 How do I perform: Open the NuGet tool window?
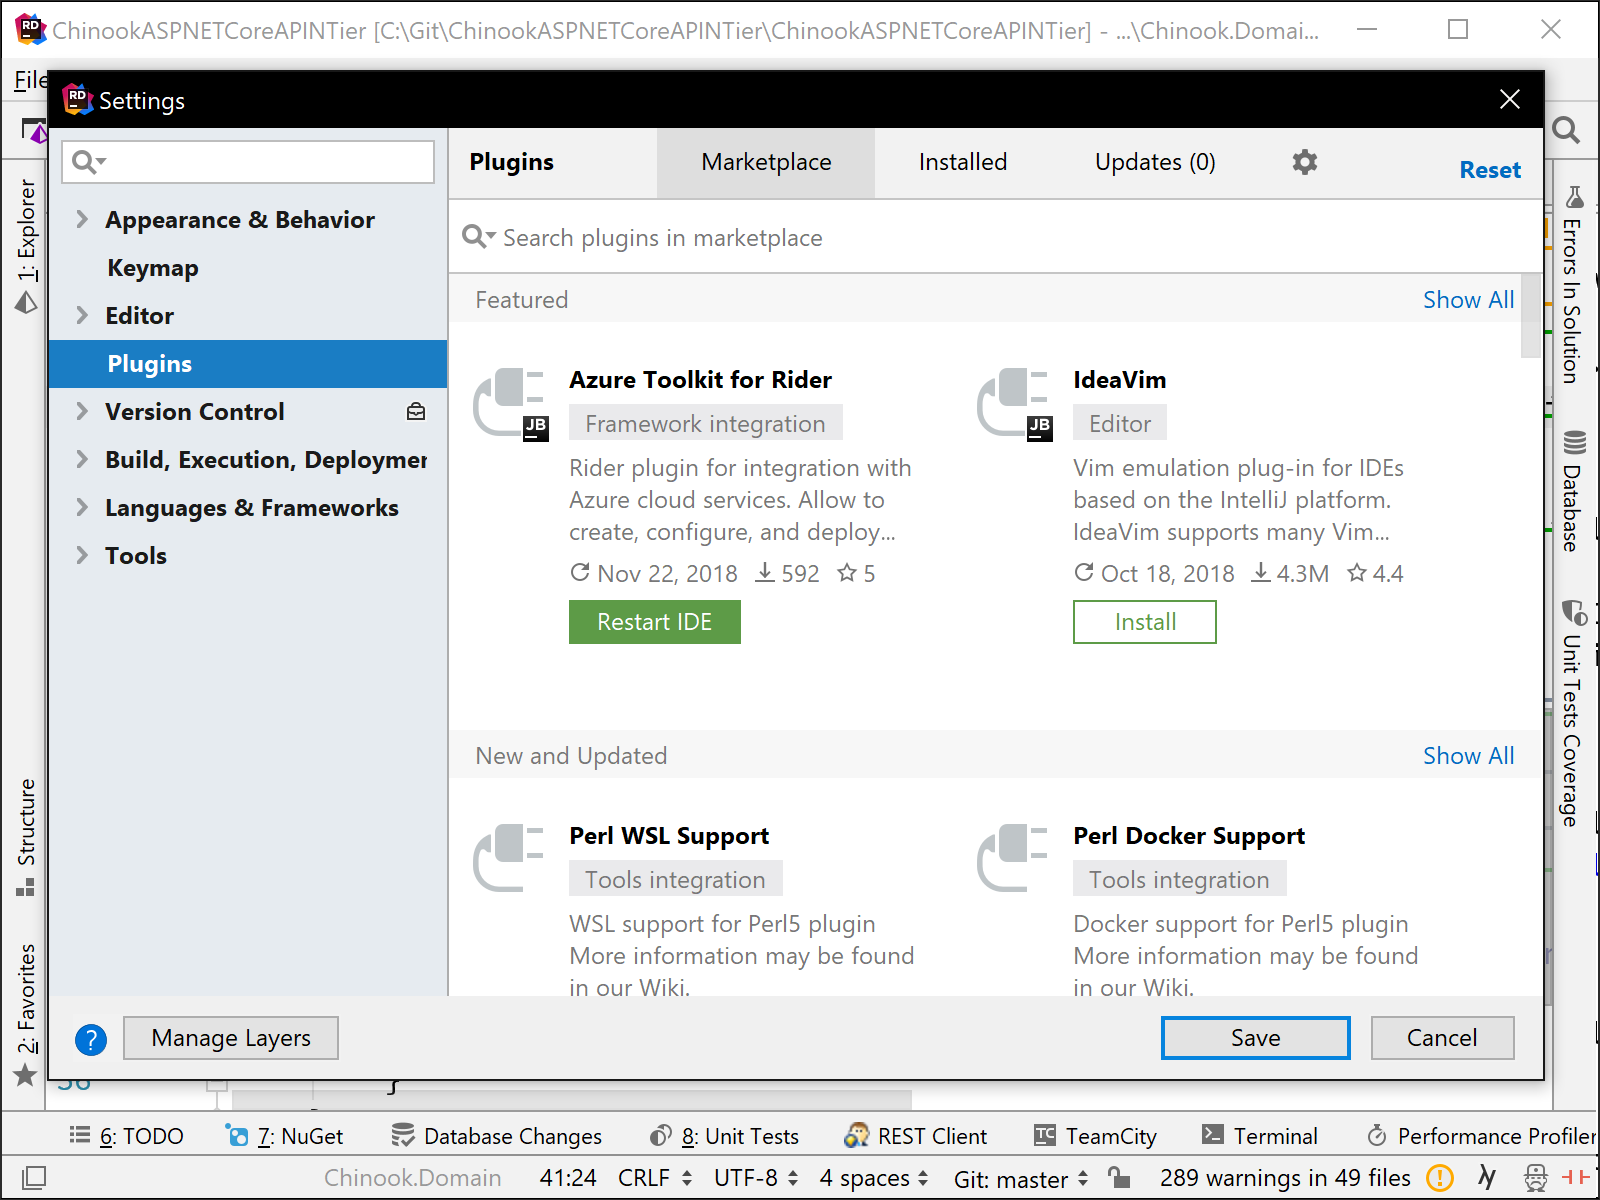click(285, 1136)
